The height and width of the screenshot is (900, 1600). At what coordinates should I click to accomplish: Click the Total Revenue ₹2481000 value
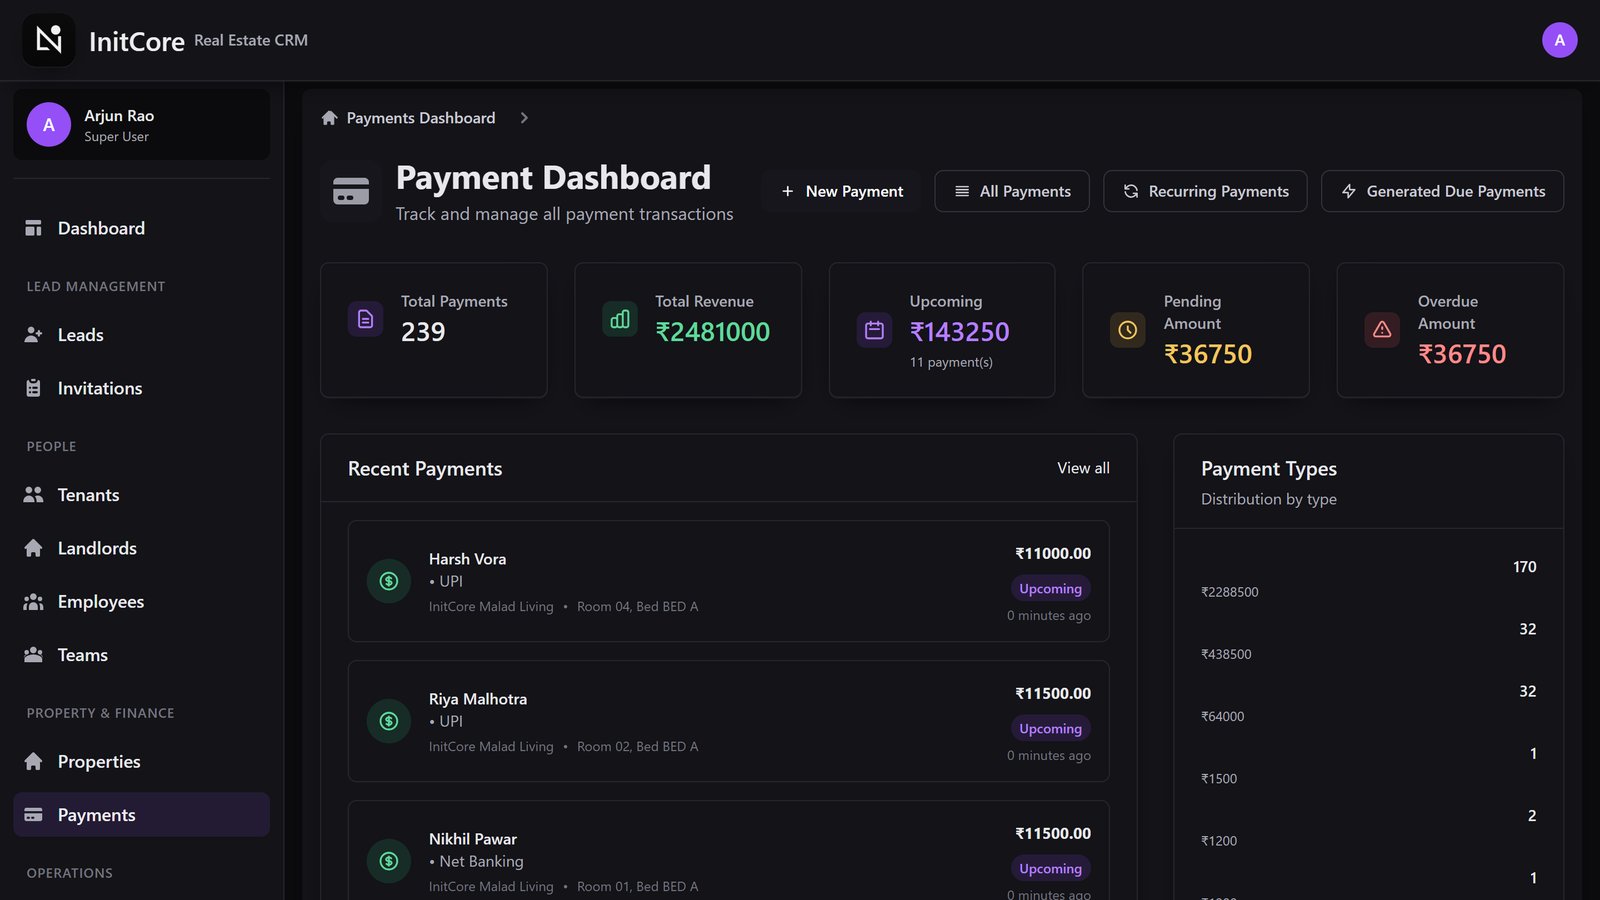[x=713, y=332]
